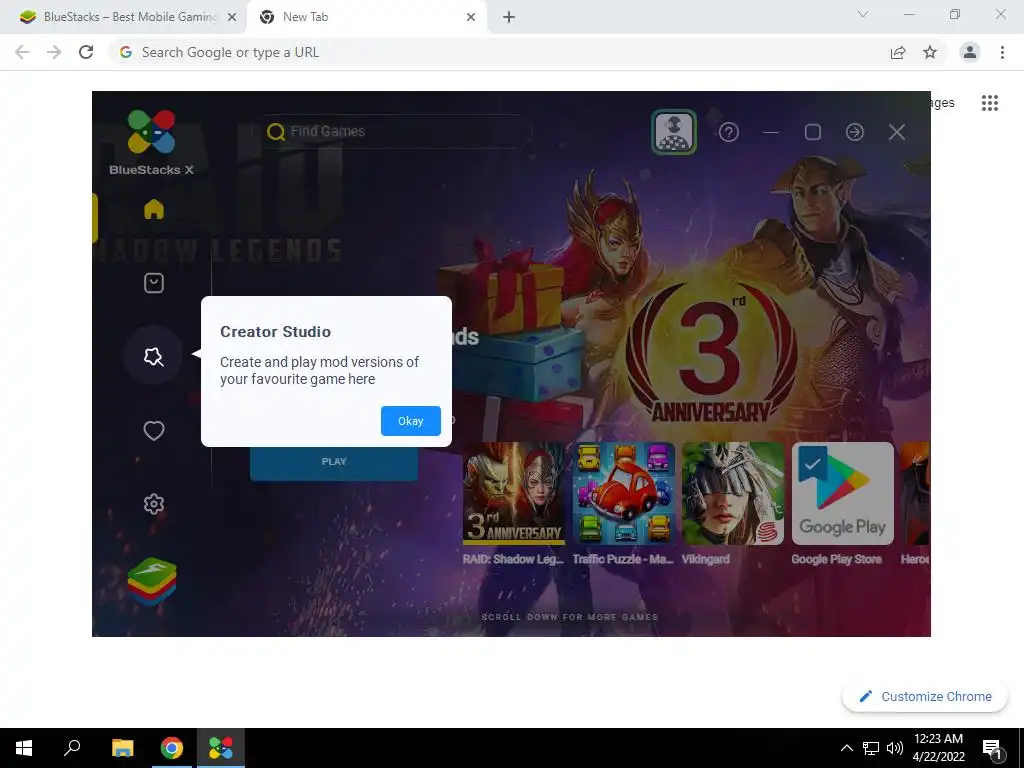Viewport: 1024px width, 768px height.
Task: Open notification center icon
Action: pyautogui.click(x=991, y=749)
